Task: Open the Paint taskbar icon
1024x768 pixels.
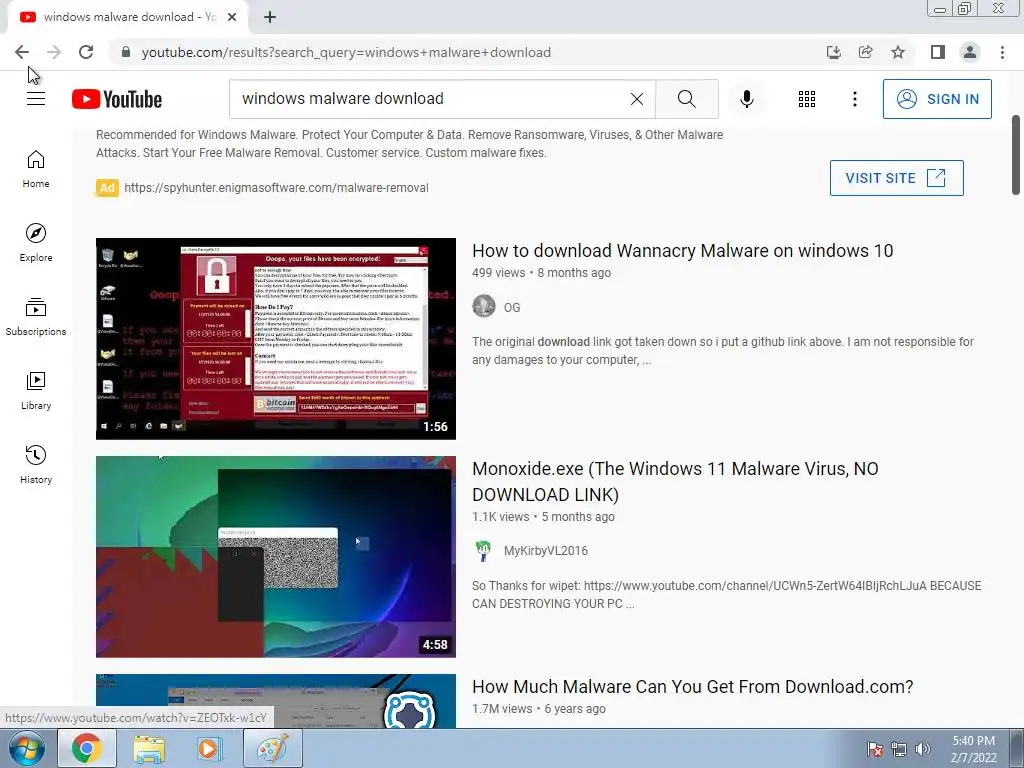Action: (273, 748)
